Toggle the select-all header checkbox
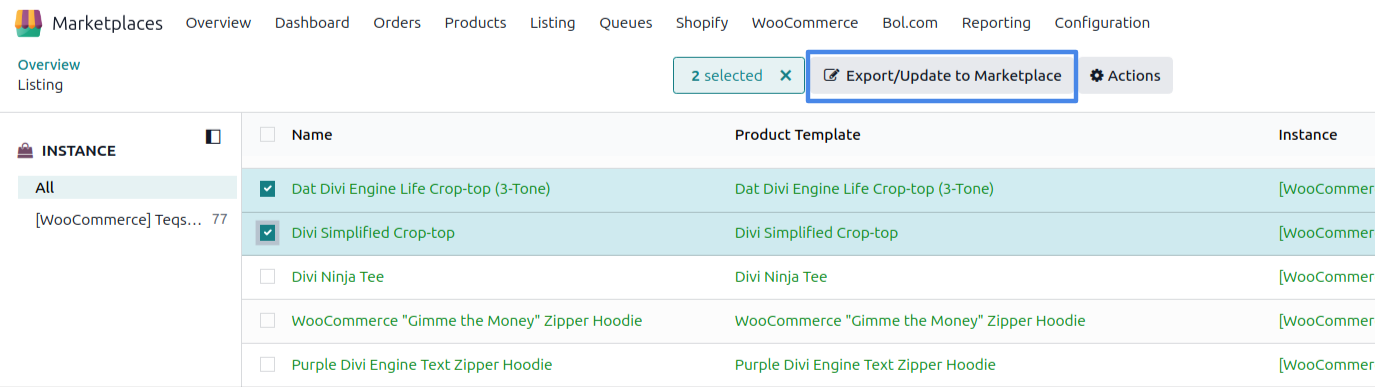The height and width of the screenshot is (387, 1375). coord(267,134)
